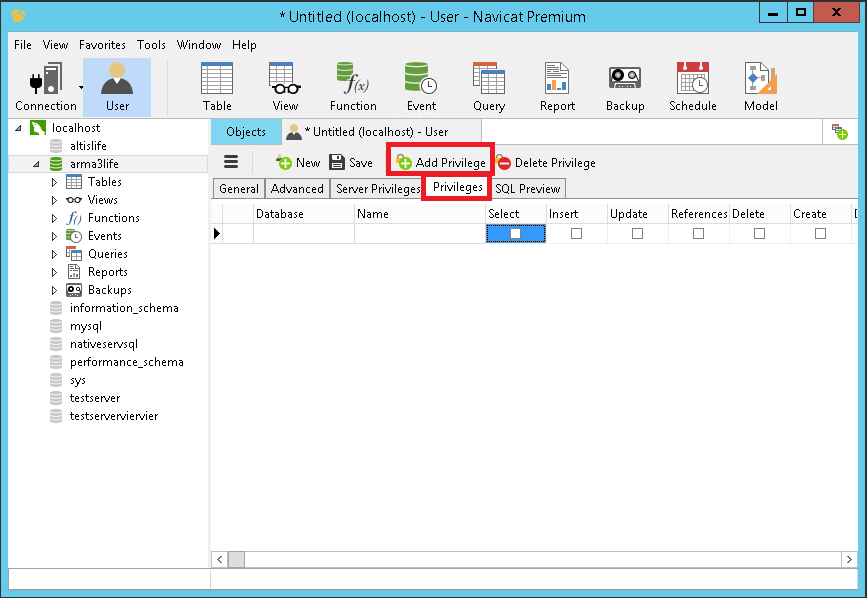867x598 pixels.
Task: Enable the Update privilege checkbox
Action: (x=637, y=233)
